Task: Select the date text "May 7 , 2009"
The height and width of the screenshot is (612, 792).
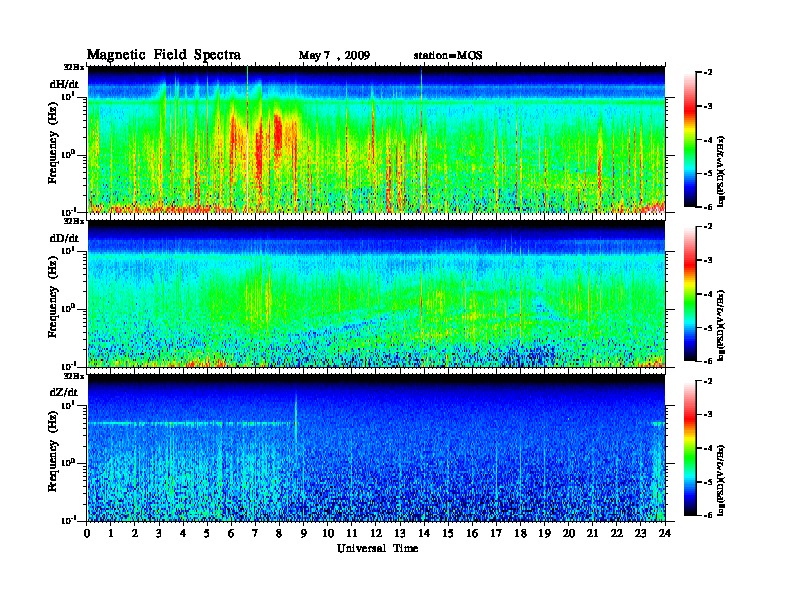Action: coord(334,55)
